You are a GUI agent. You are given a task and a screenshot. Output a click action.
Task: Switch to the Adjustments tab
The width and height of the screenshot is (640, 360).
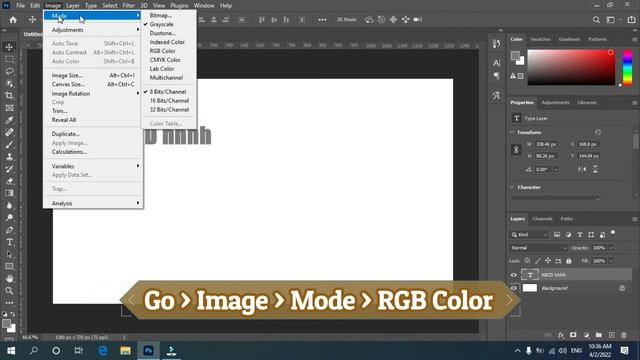pos(555,102)
